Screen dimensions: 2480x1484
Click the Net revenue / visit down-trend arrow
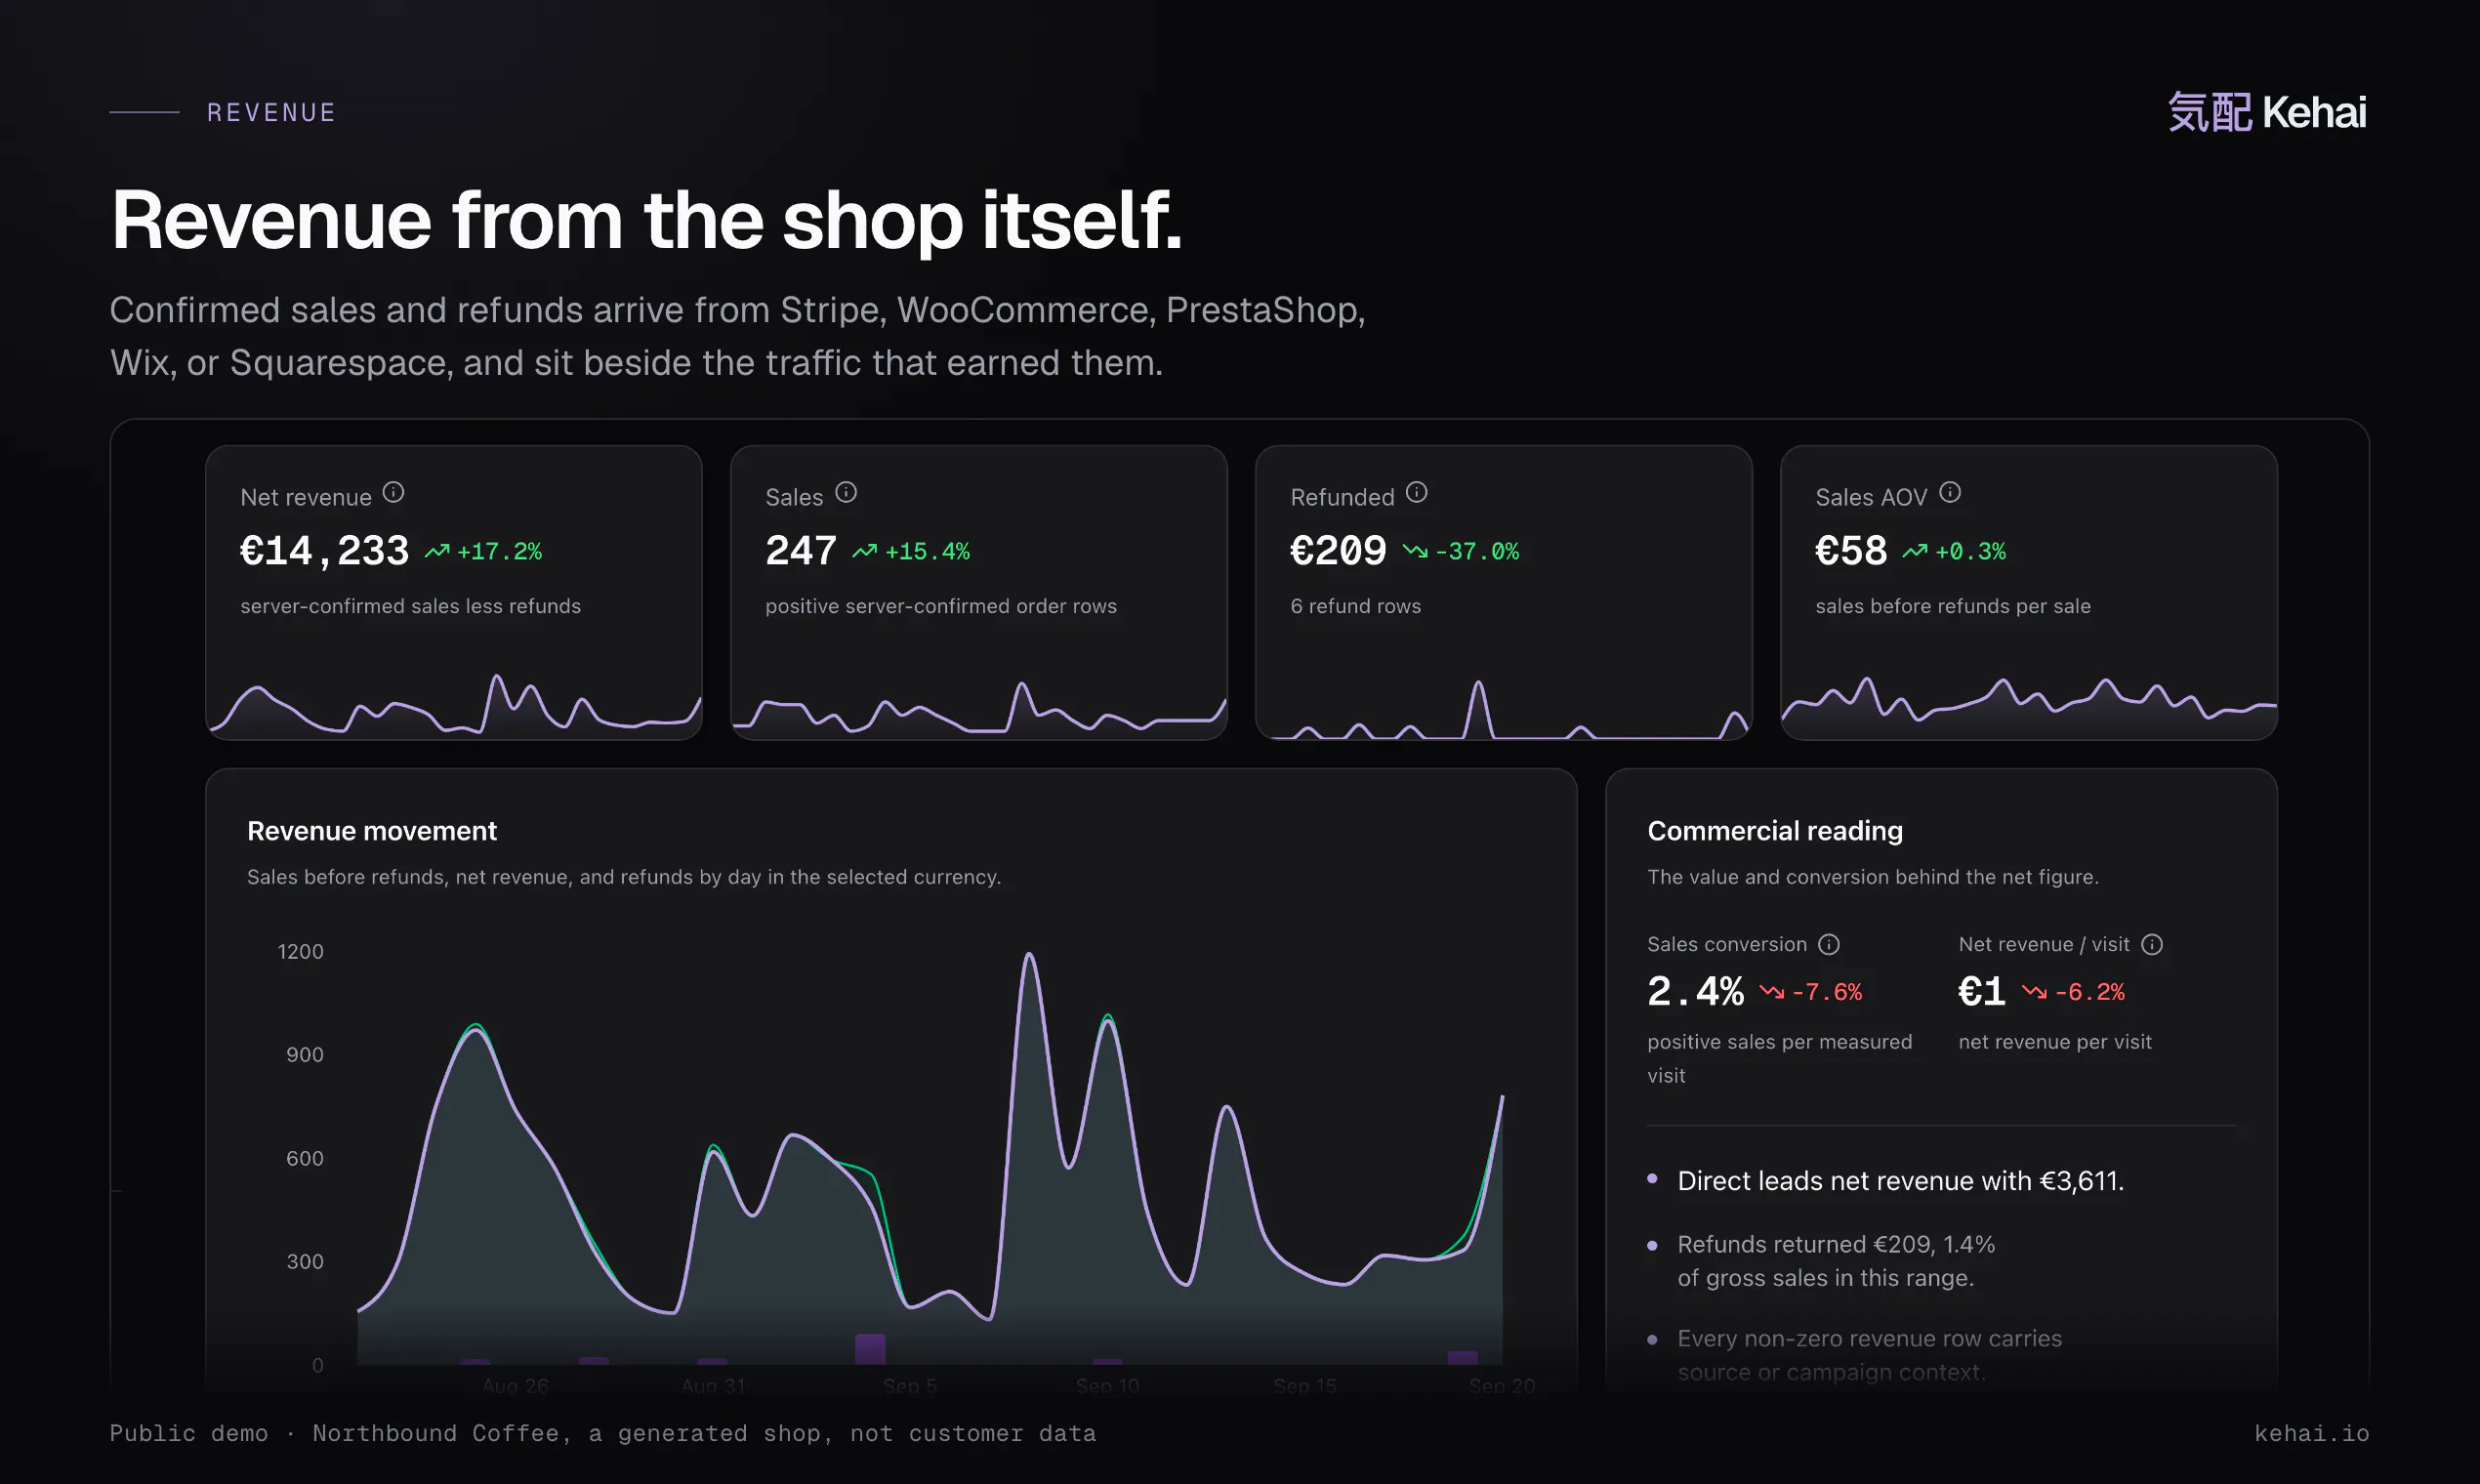pos(2033,992)
